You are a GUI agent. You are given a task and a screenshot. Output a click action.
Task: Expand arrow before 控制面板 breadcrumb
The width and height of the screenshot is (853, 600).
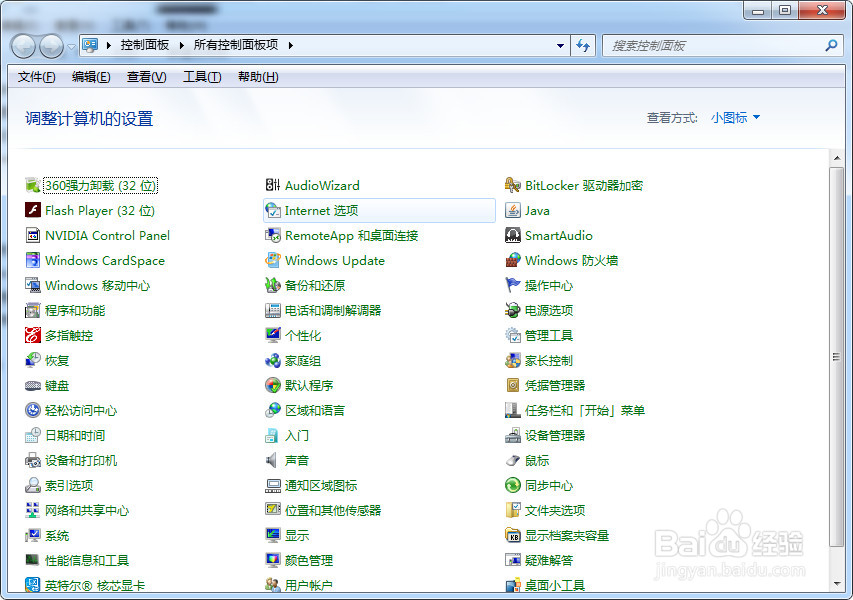[x=109, y=46]
